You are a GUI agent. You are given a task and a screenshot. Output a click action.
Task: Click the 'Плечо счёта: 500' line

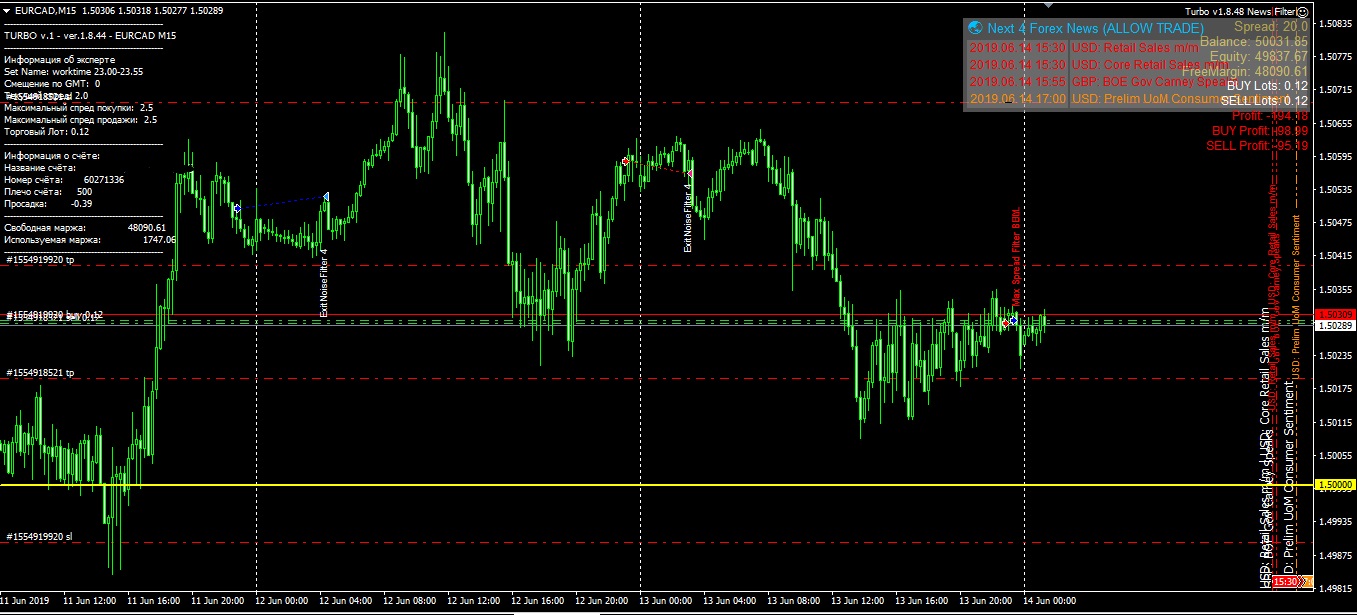point(48,192)
